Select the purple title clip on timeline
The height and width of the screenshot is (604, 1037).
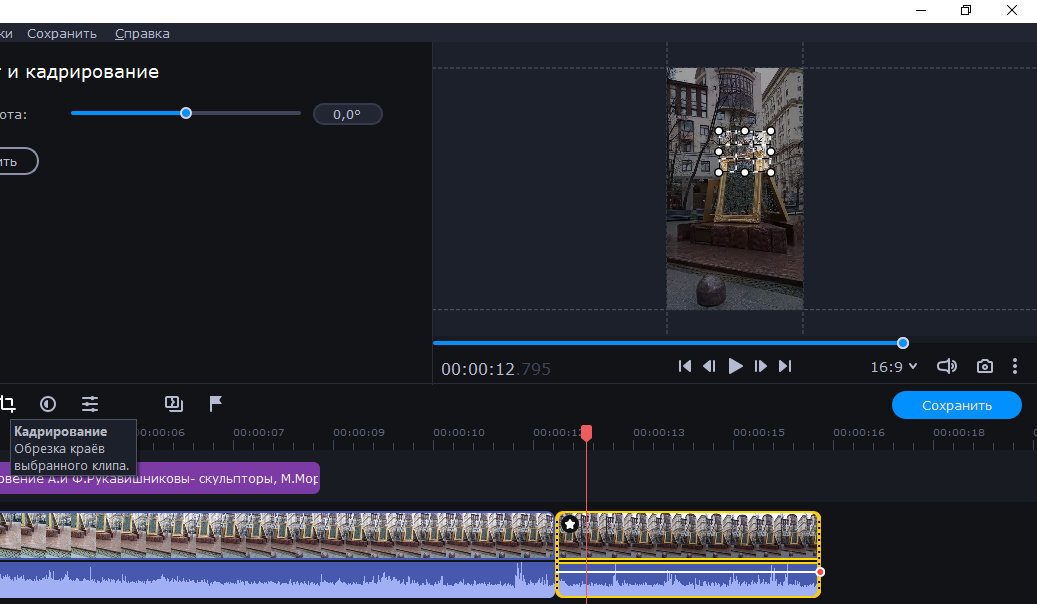click(x=159, y=478)
